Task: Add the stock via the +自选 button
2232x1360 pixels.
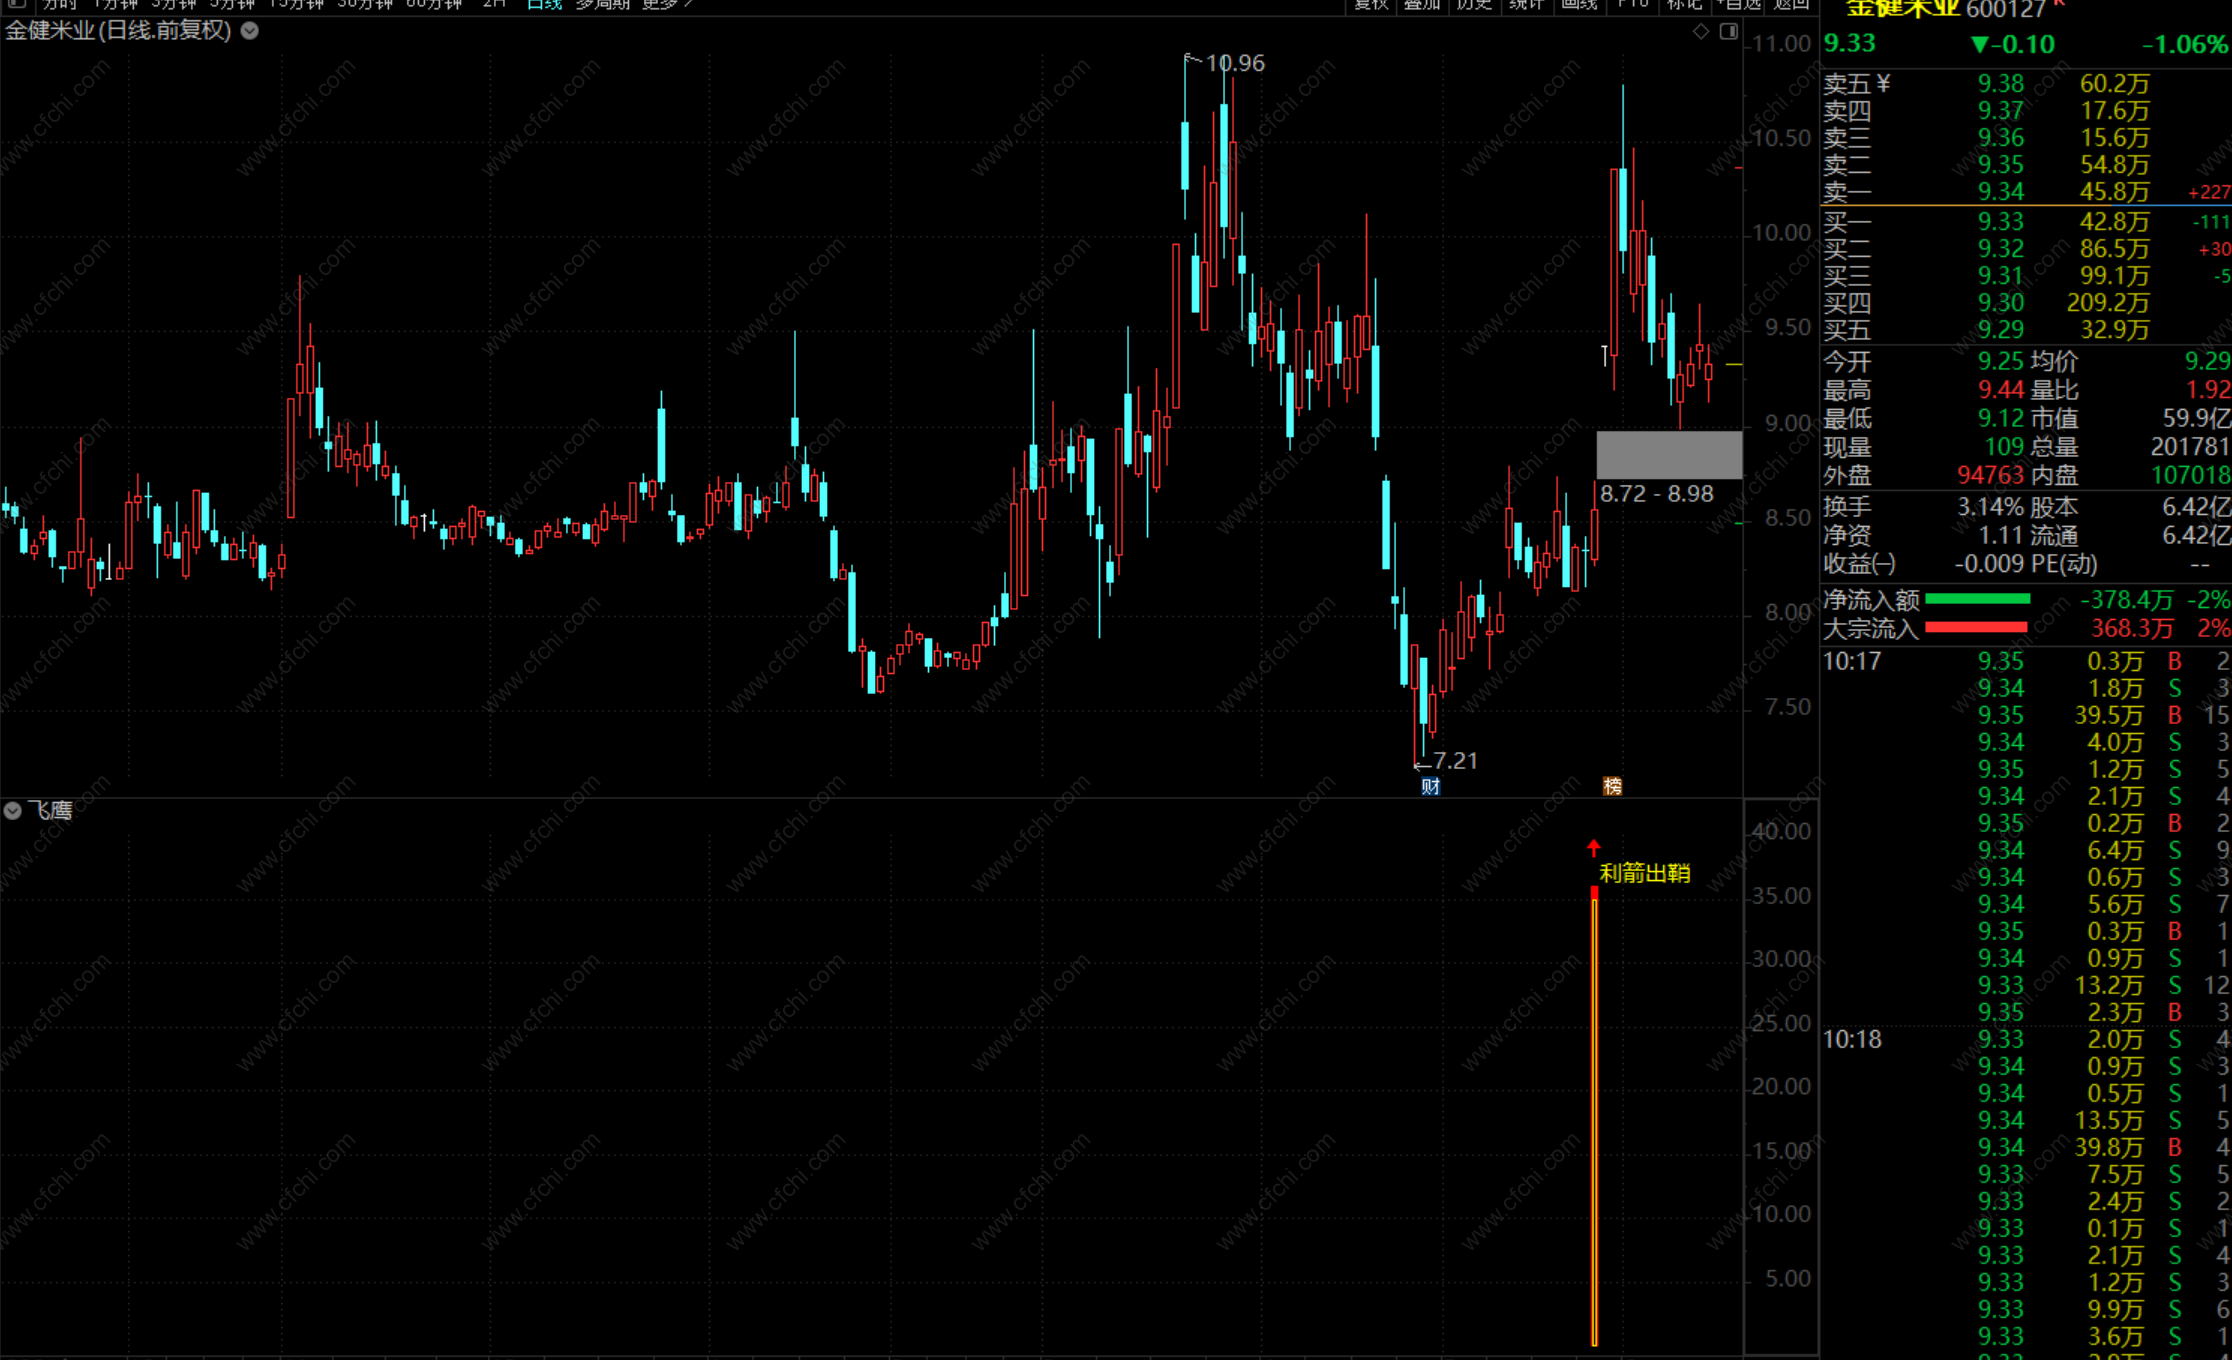Action: coord(1738,4)
